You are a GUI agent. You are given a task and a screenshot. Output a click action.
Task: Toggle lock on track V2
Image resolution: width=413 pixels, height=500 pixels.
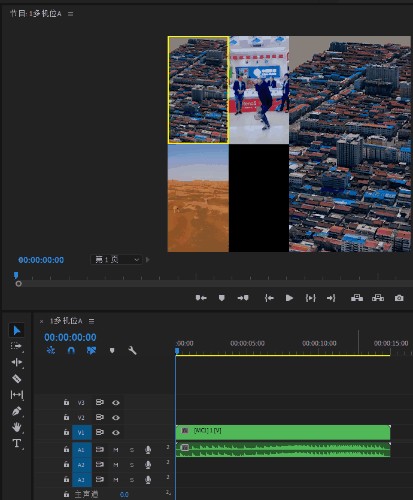pos(66,417)
